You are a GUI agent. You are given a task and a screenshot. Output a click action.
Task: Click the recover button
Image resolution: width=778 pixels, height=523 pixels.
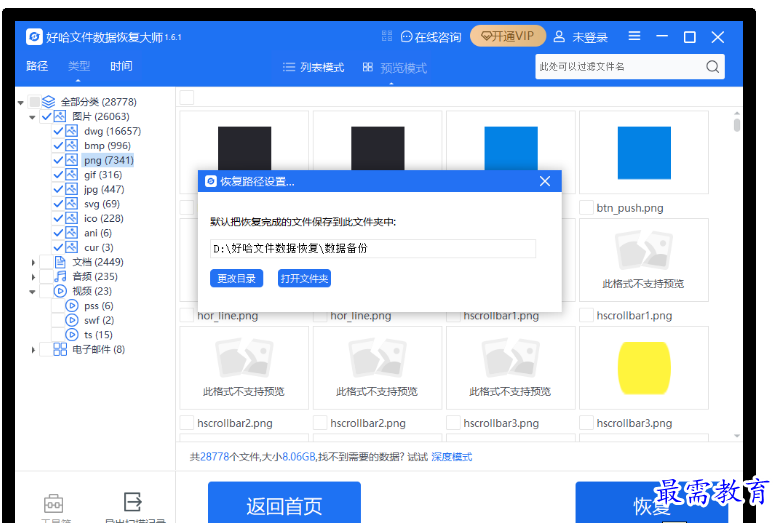pyautogui.click(x=651, y=503)
